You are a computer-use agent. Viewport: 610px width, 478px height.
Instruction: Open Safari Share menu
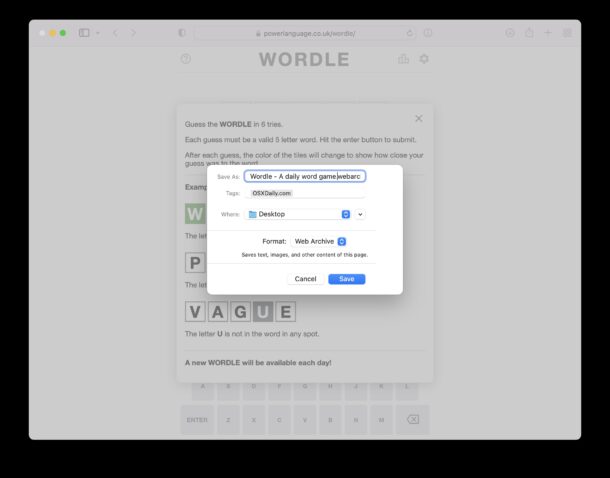point(529,33)
